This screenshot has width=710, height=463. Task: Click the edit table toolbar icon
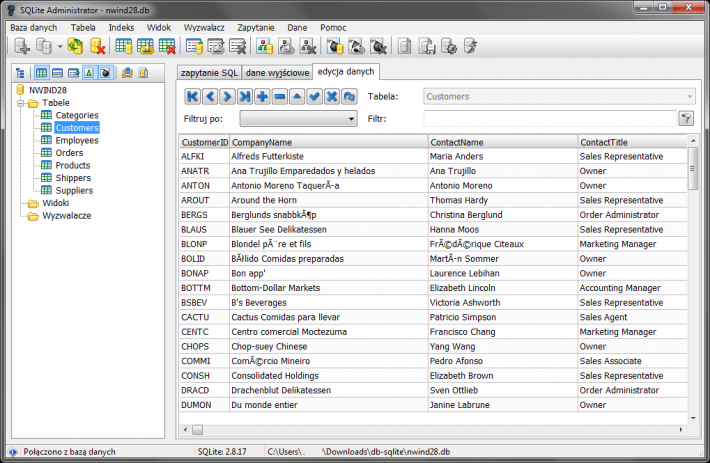point(145,46)
